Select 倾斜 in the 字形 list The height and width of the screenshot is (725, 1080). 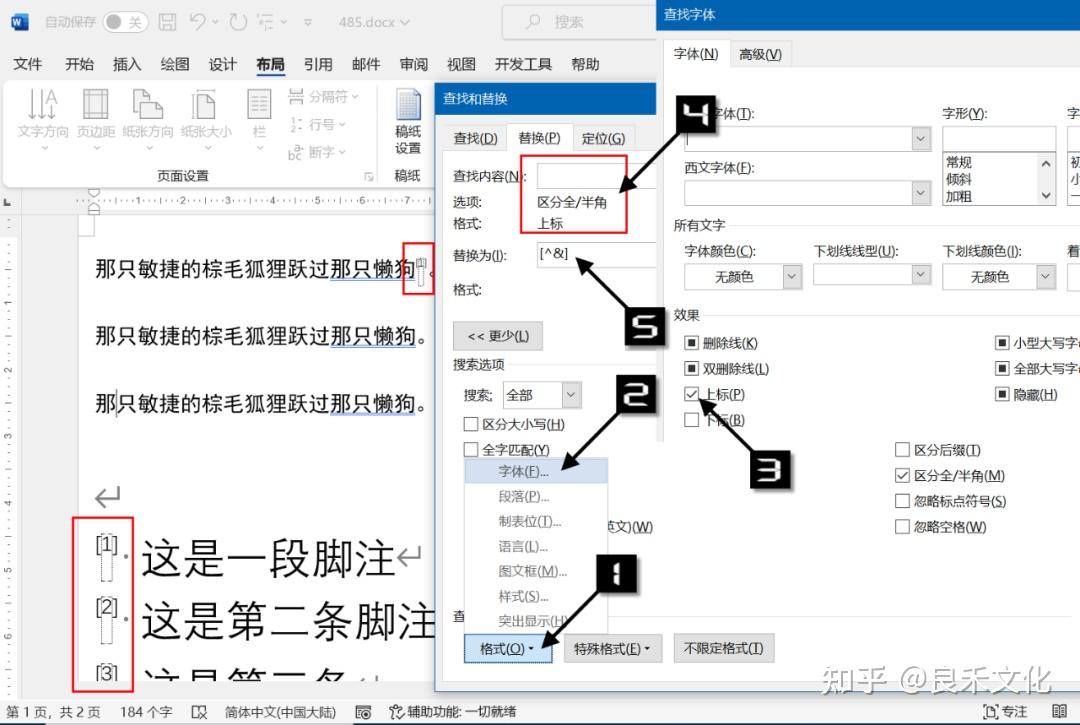tap(959, 179)
